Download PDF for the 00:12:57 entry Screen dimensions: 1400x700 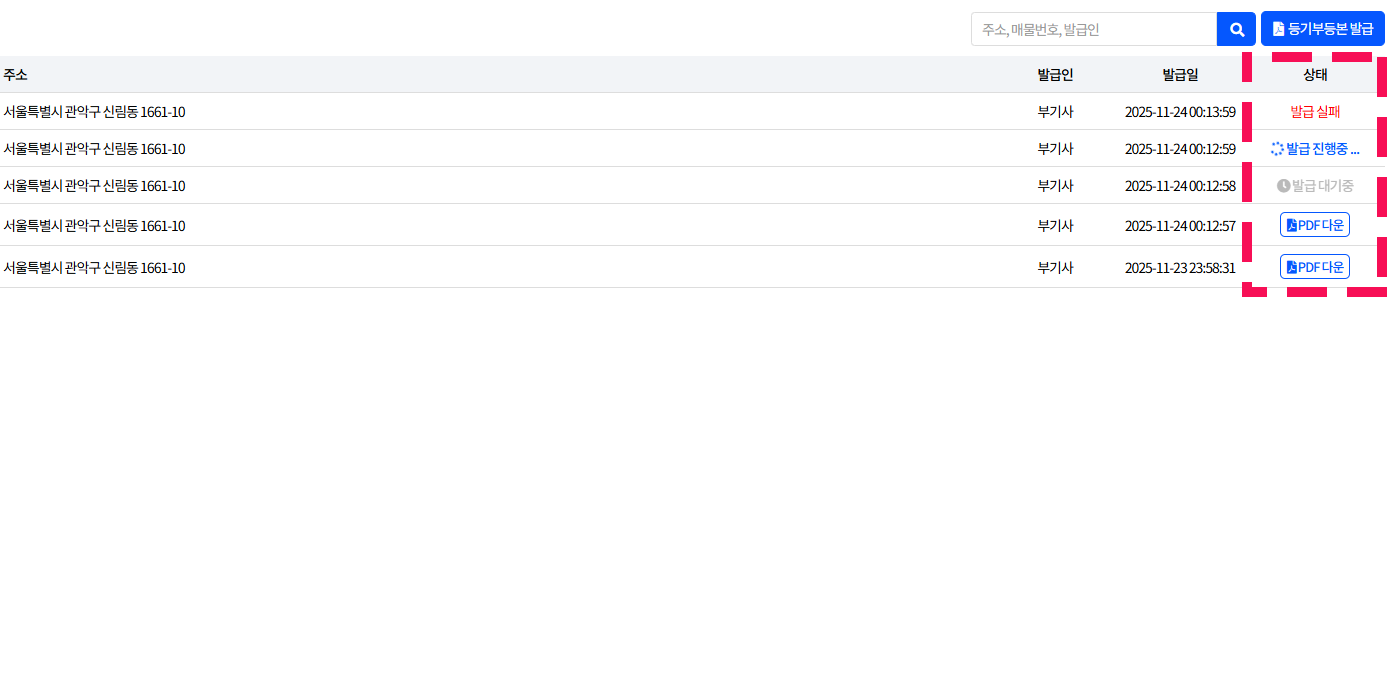(1314, 225)
